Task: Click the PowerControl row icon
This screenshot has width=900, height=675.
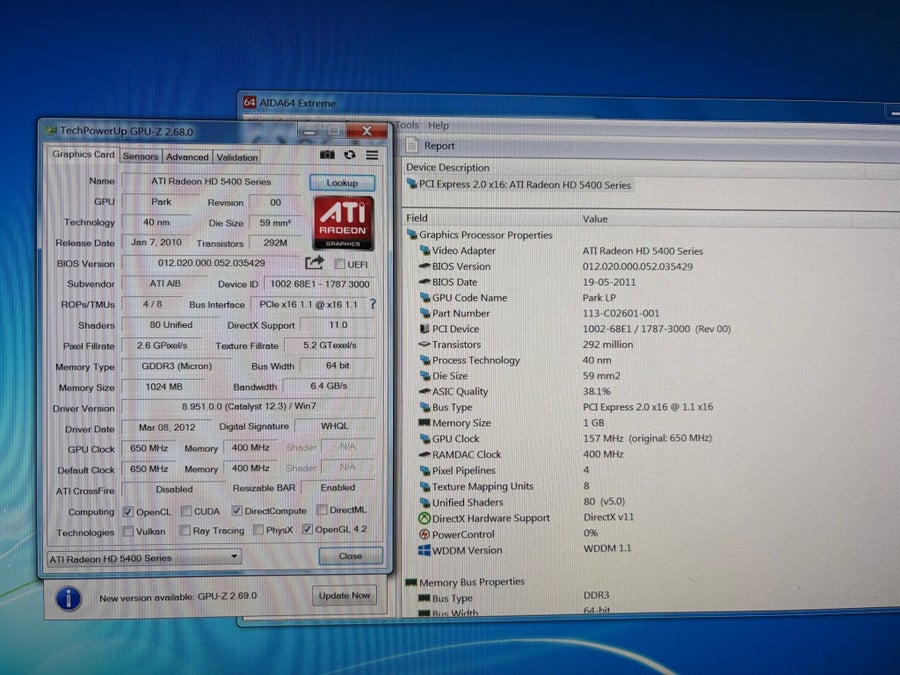Action: (424, 534)
